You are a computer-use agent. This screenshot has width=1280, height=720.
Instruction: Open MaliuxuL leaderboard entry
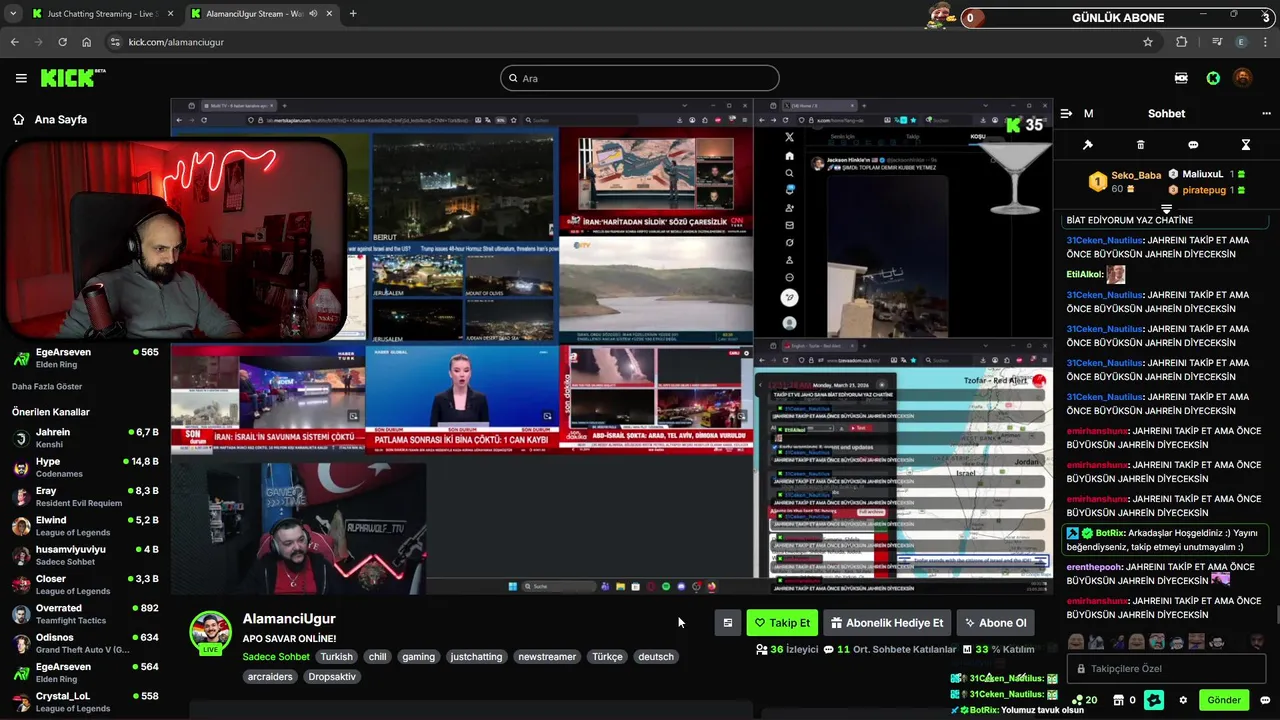pyautogui.click(x=1207, y=174)
